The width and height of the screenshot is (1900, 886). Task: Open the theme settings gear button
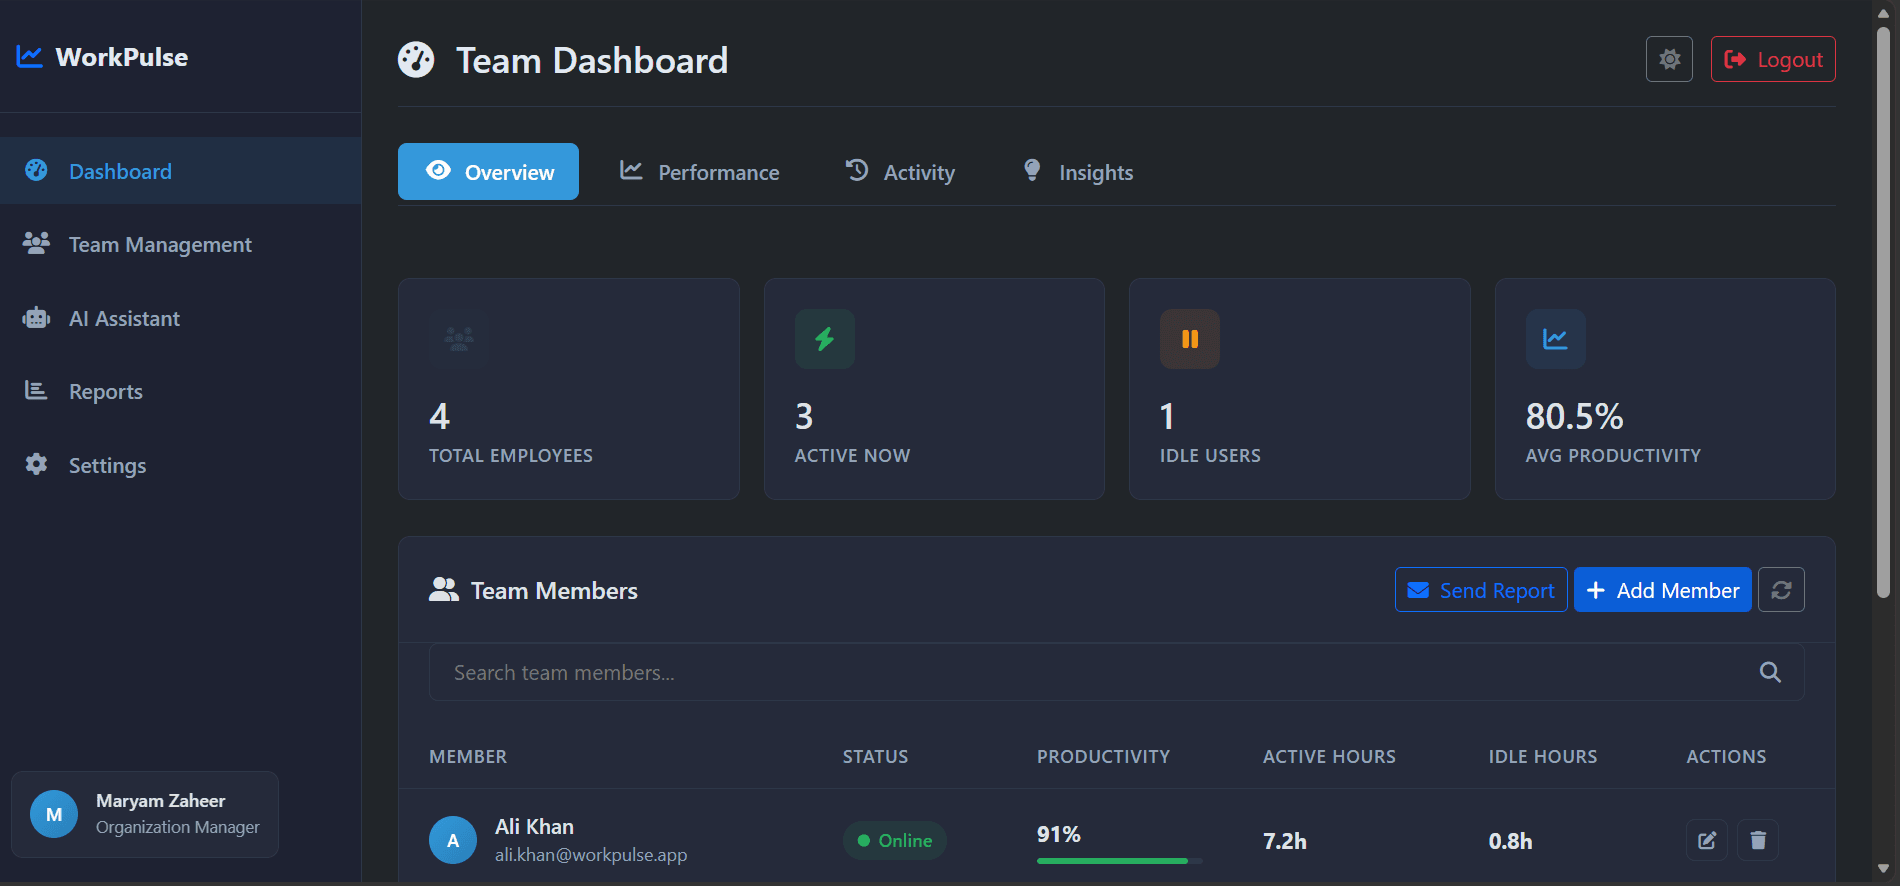point(1669,59)
